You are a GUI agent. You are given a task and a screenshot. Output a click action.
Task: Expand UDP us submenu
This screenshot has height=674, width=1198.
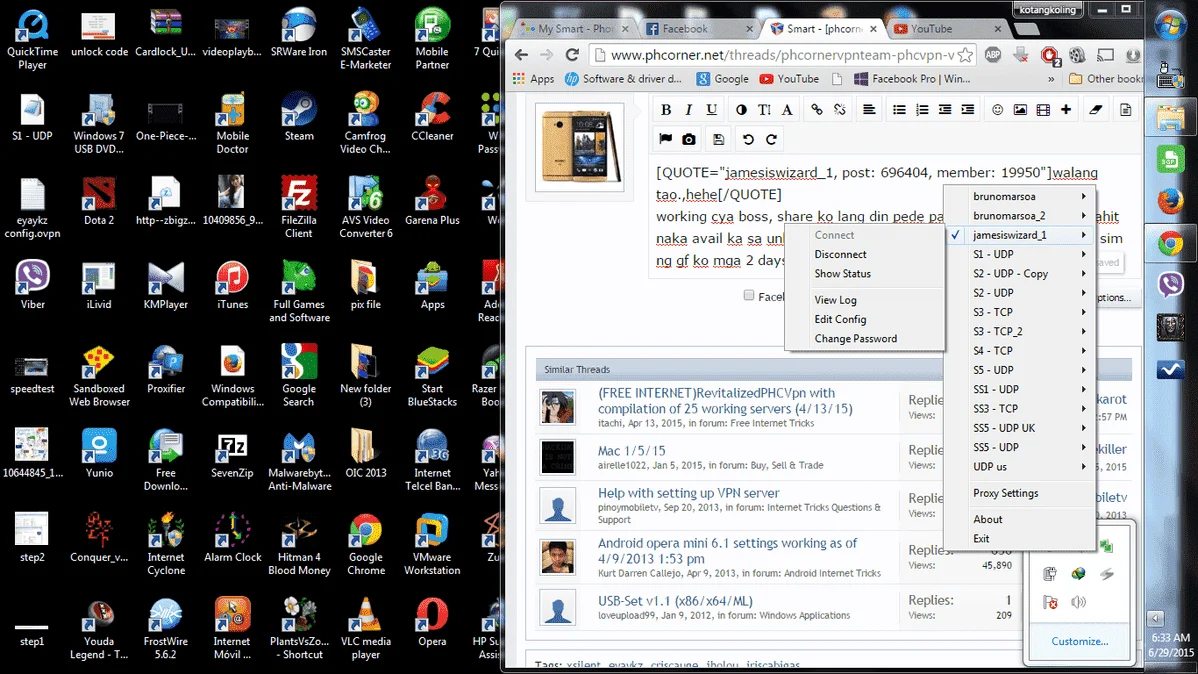click(1019, 466)
